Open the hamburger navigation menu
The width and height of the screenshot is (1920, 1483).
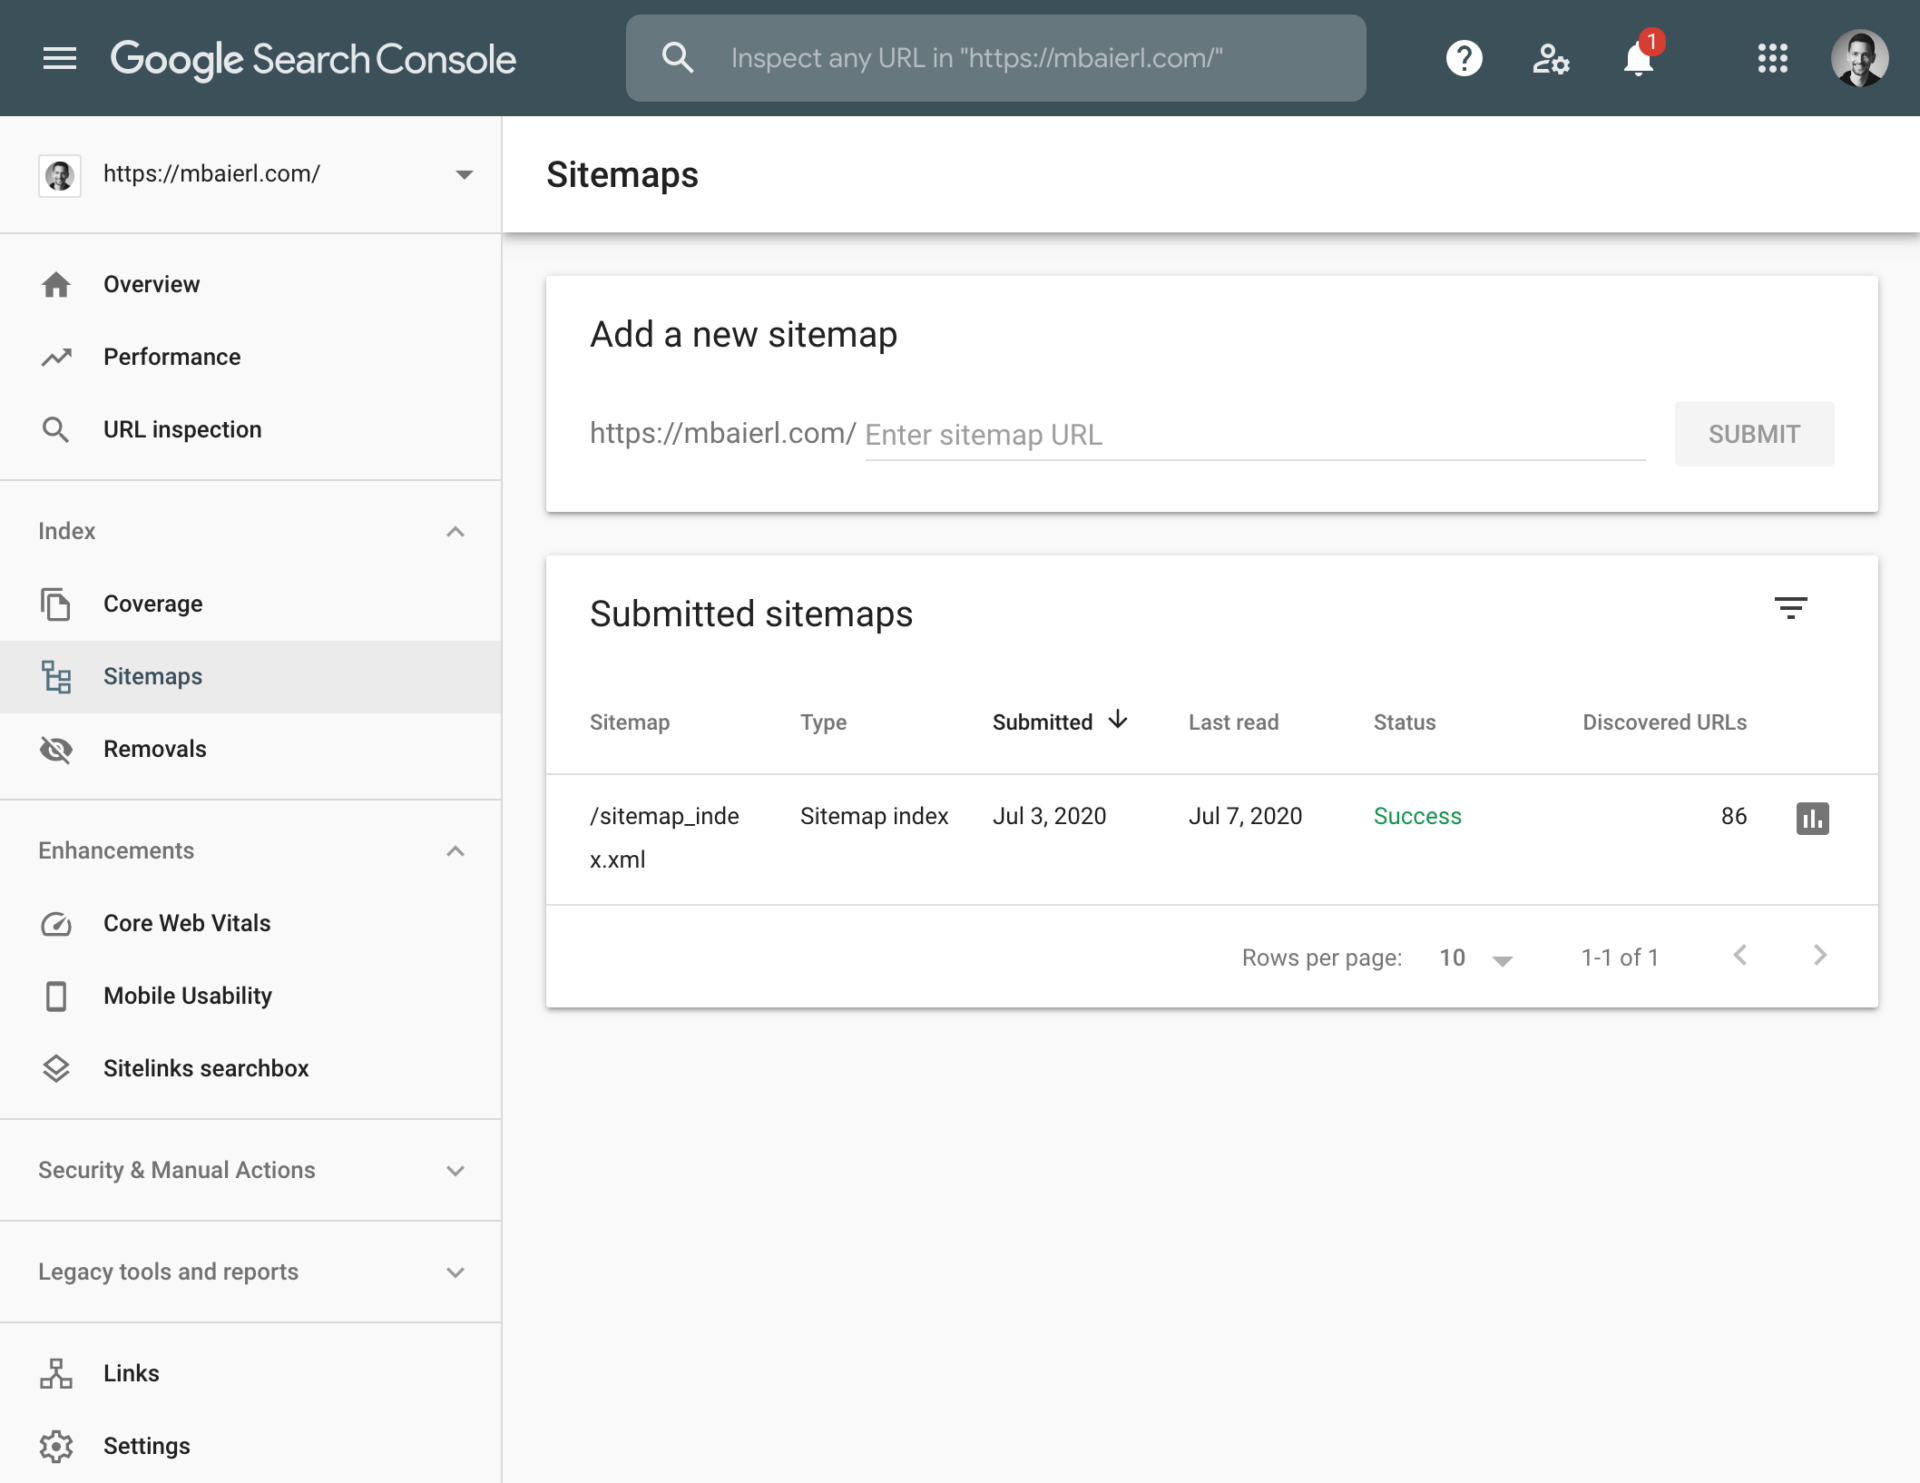pos(59,58)
